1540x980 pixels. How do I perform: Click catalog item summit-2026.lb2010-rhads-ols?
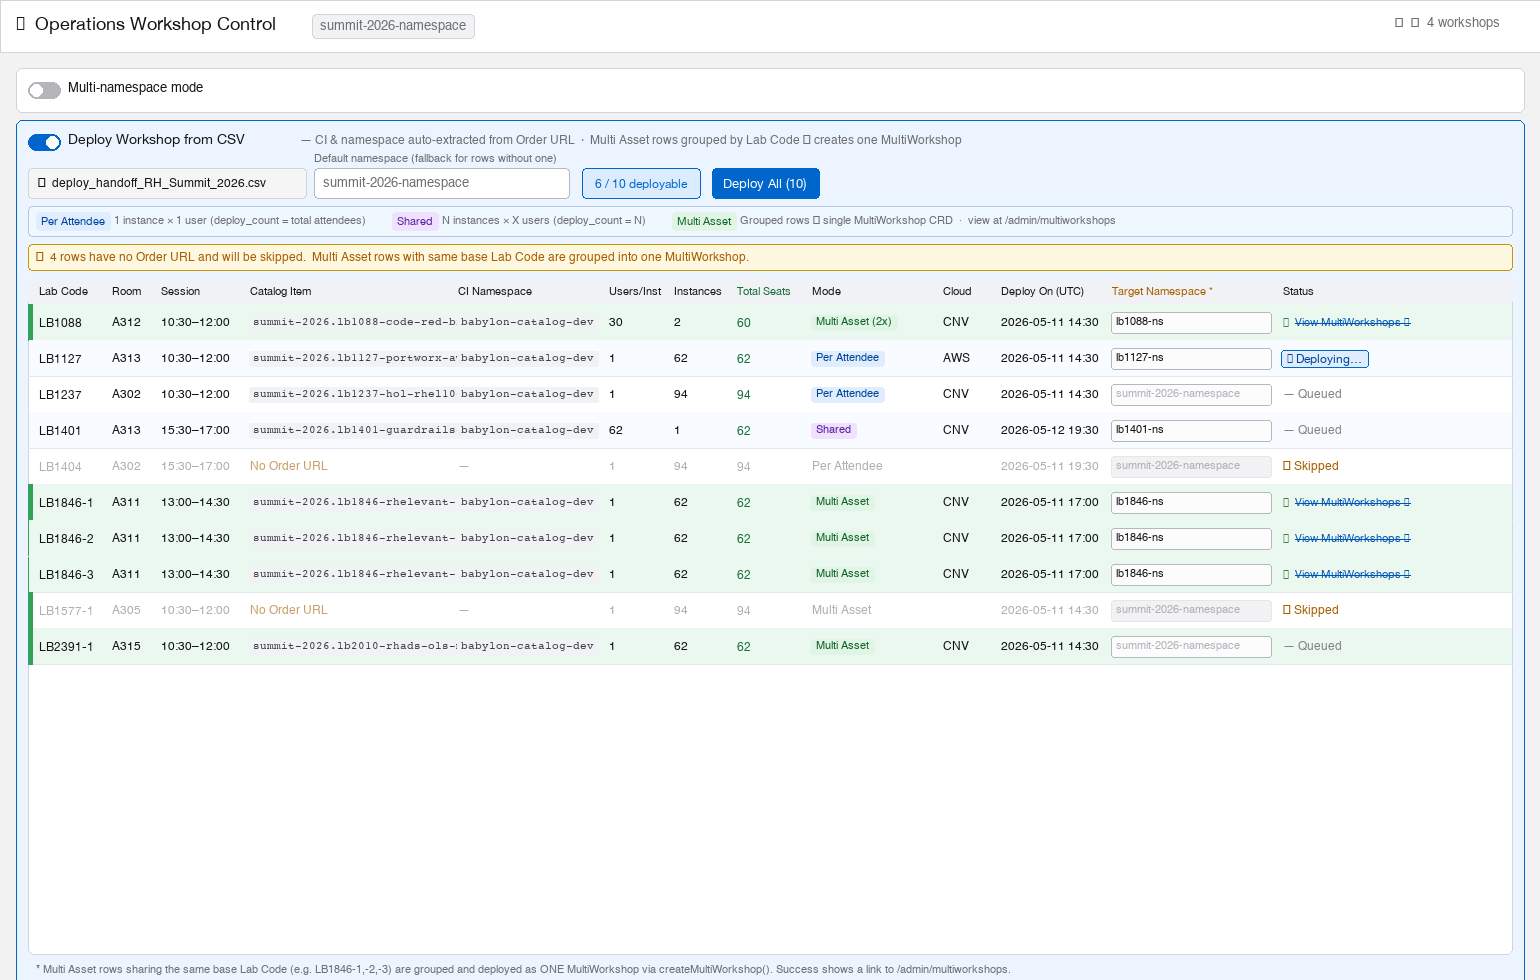click(353, 646)
